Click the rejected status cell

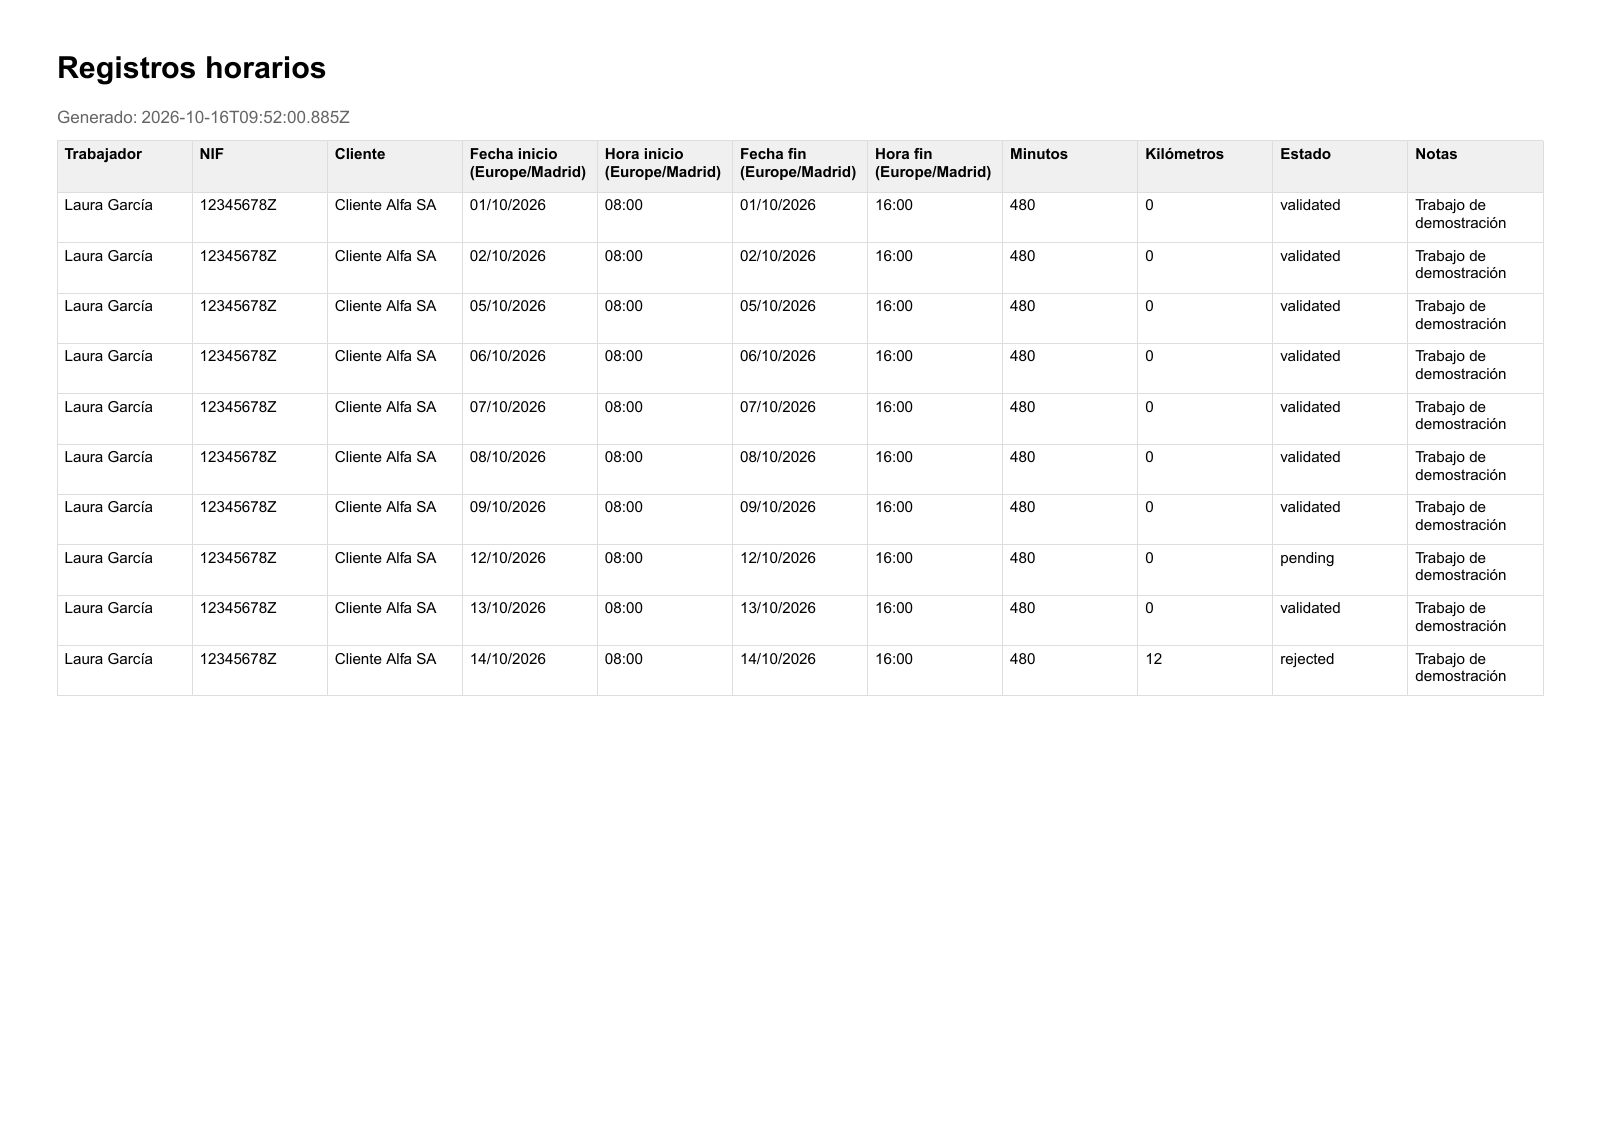tap(1340, 670)
